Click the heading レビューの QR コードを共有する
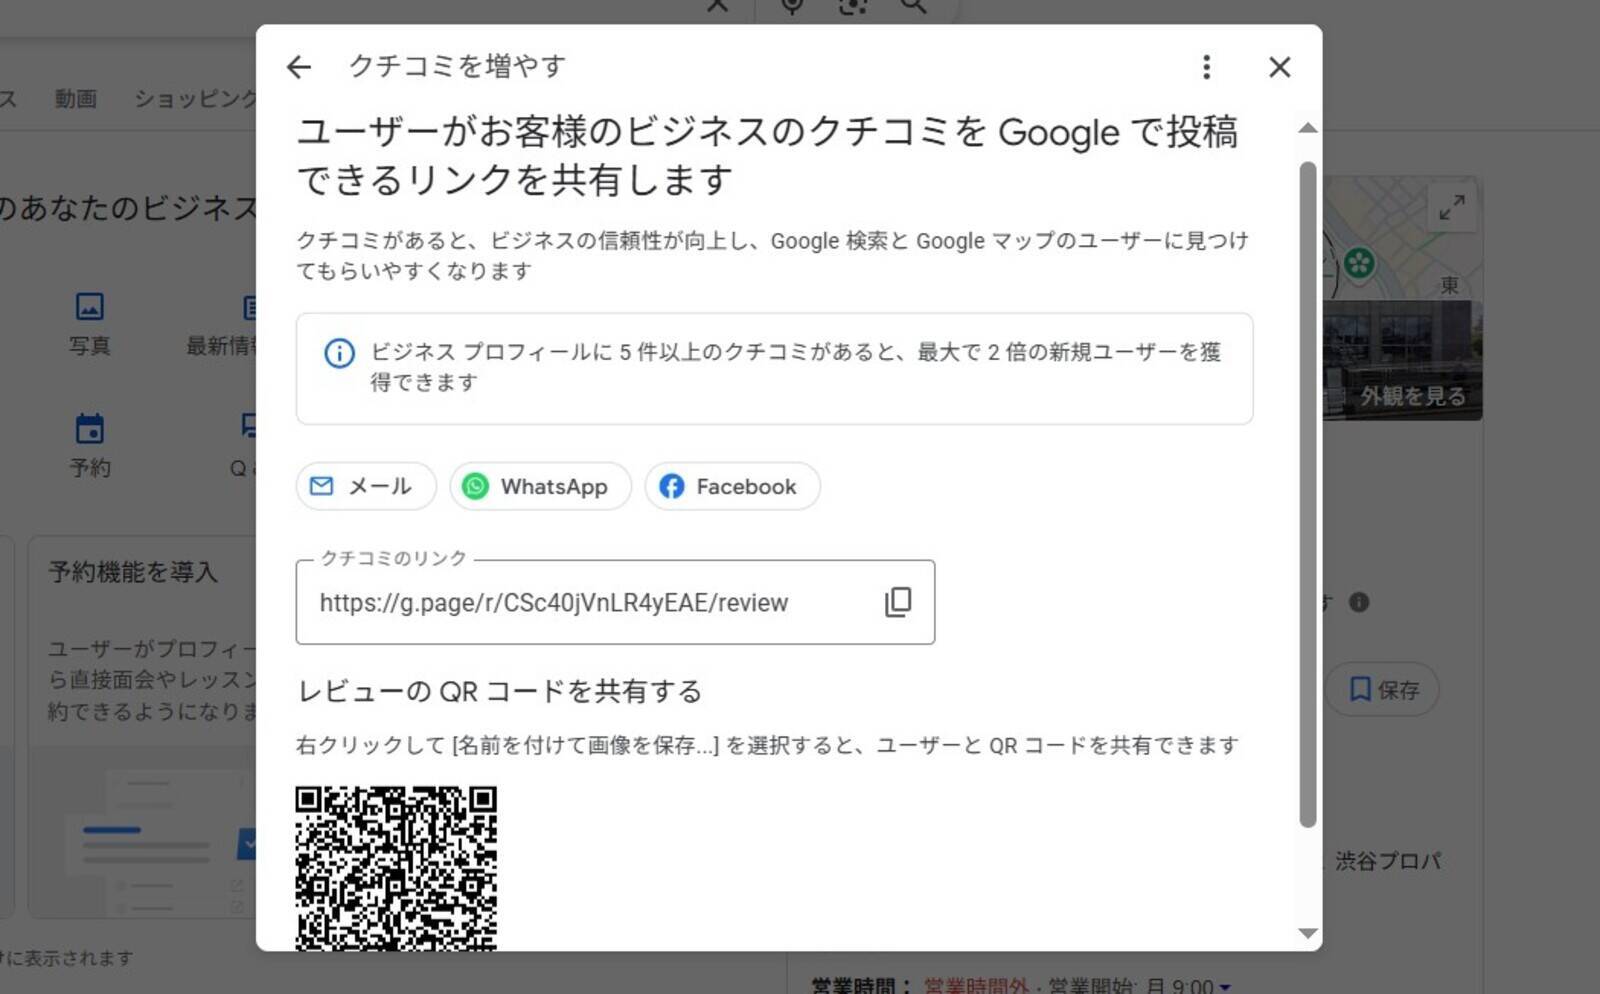The width and height of the screenshot is (1600, 994). coord(500,691)
